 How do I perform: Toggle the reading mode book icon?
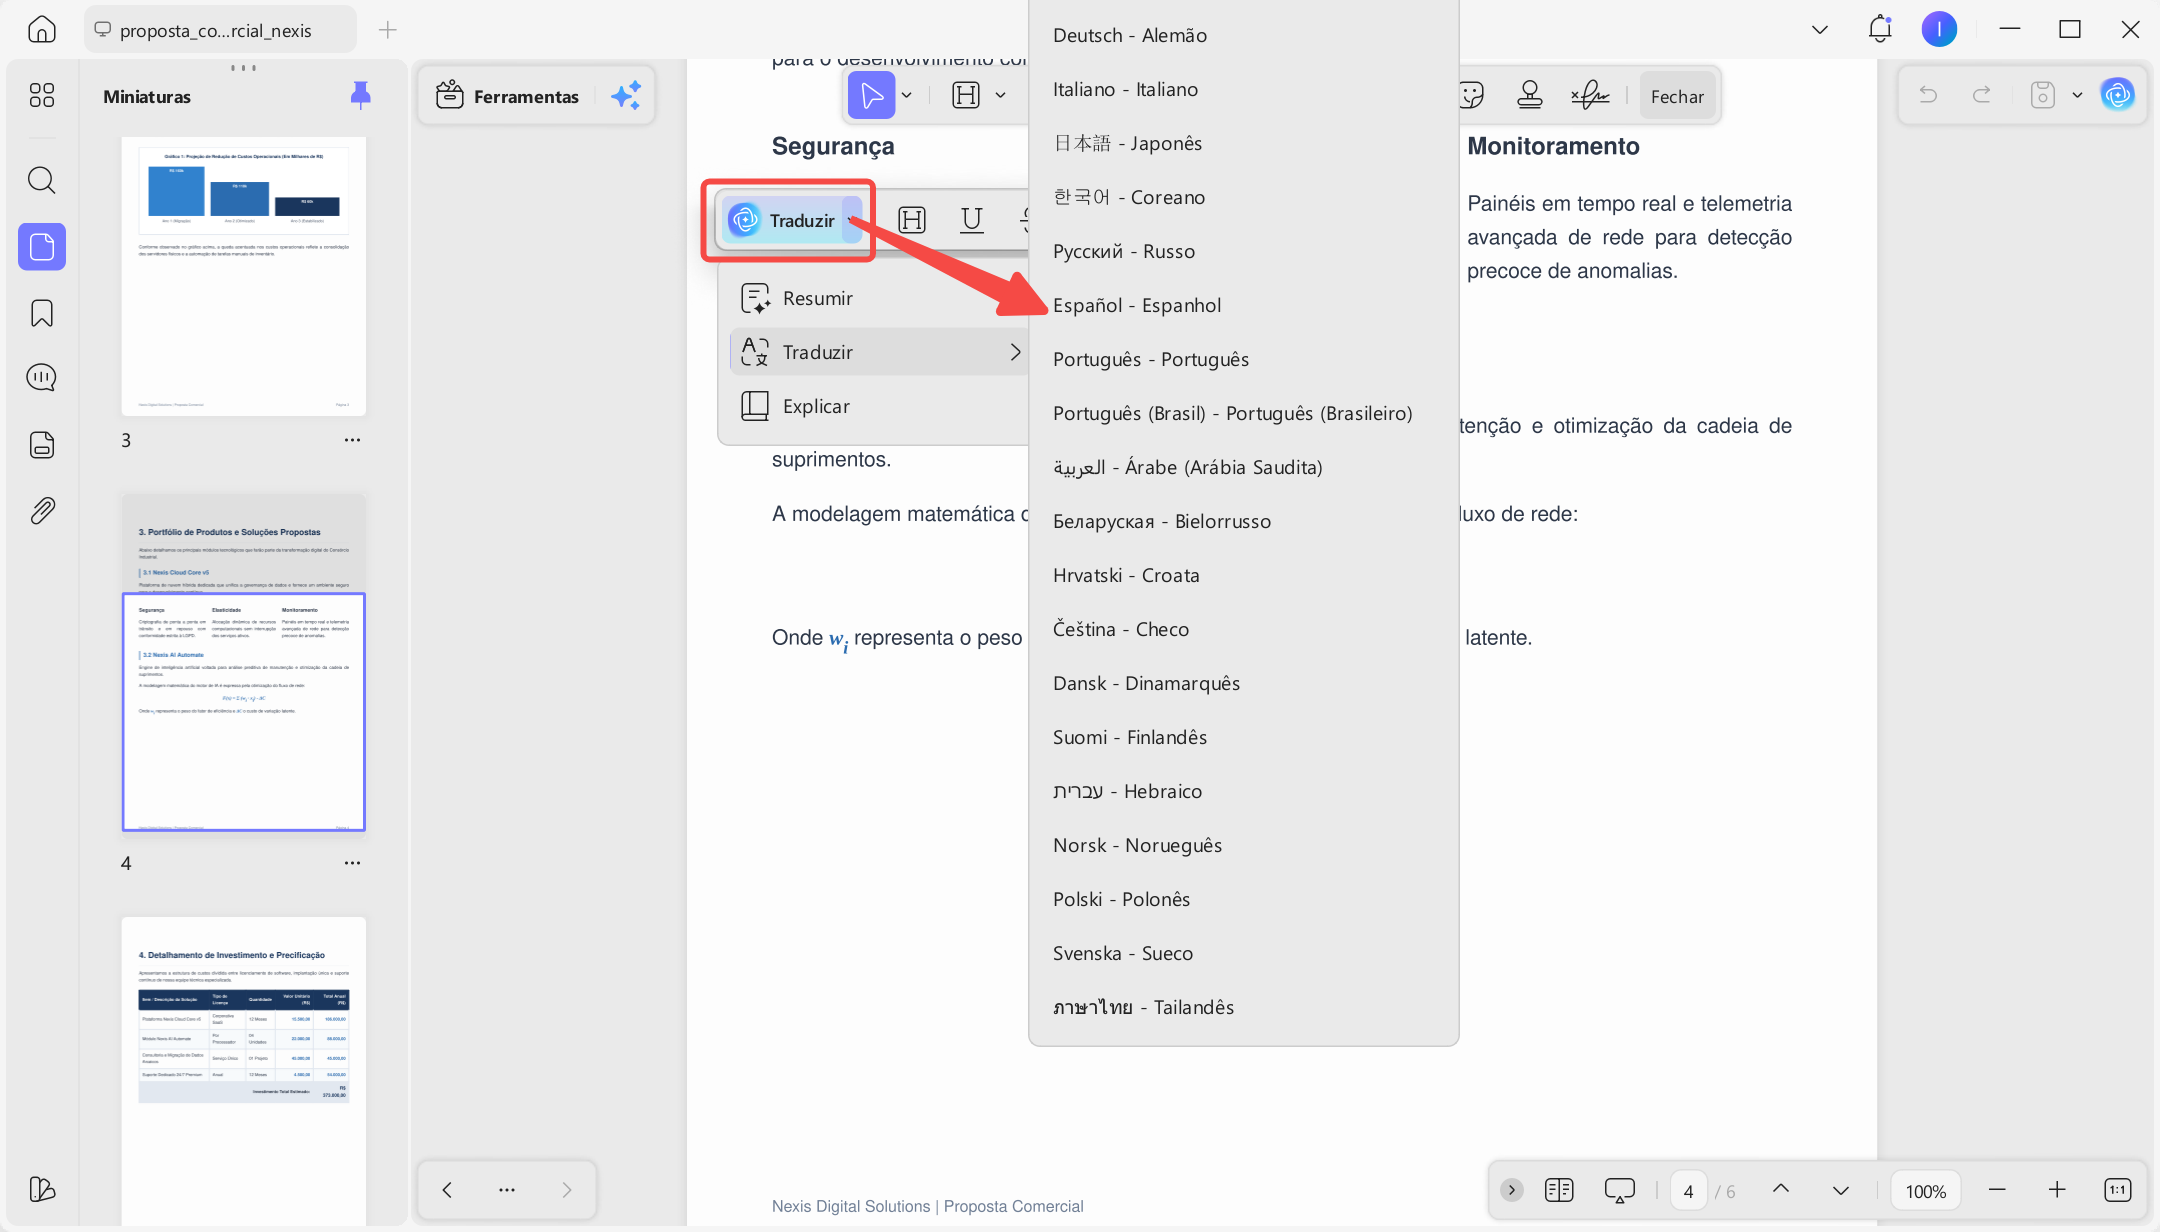(x=1559, y=1190)
